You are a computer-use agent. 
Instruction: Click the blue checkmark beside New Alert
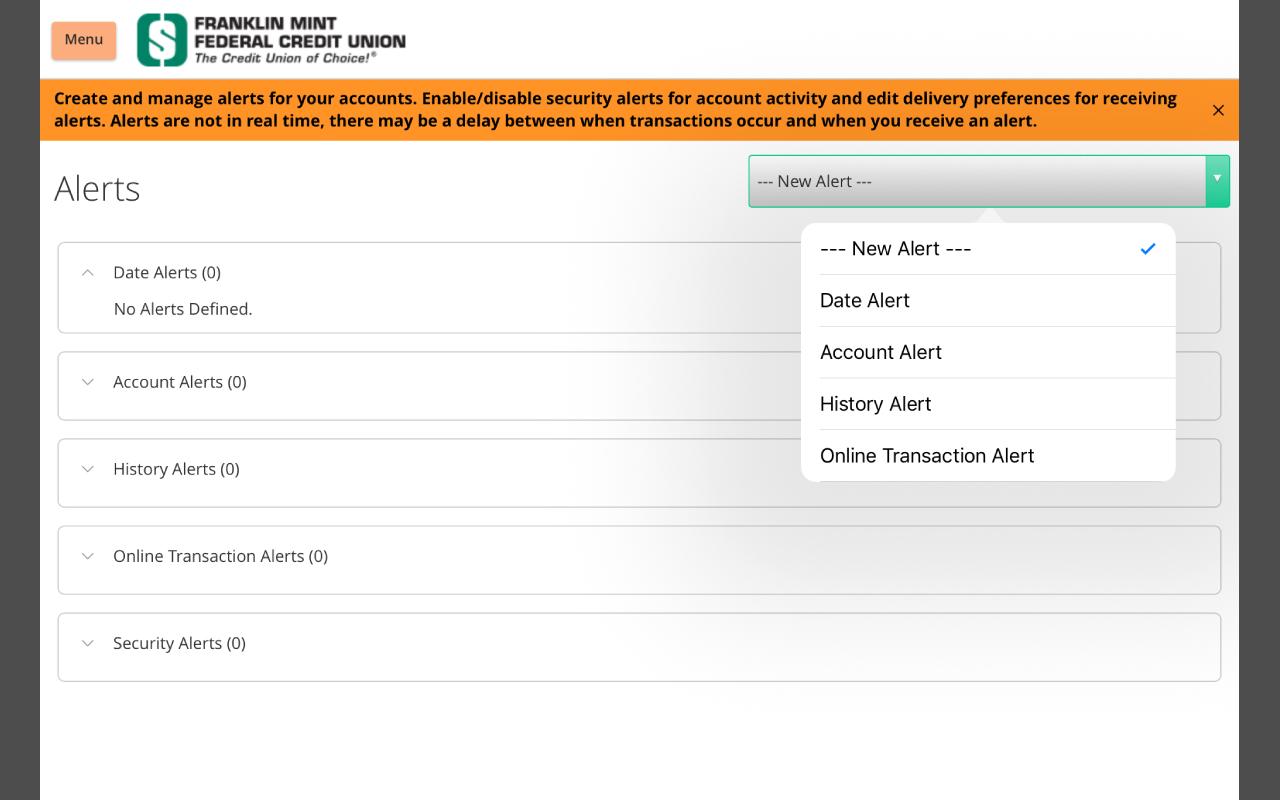pyautogui.click(x=1148, y=249)
